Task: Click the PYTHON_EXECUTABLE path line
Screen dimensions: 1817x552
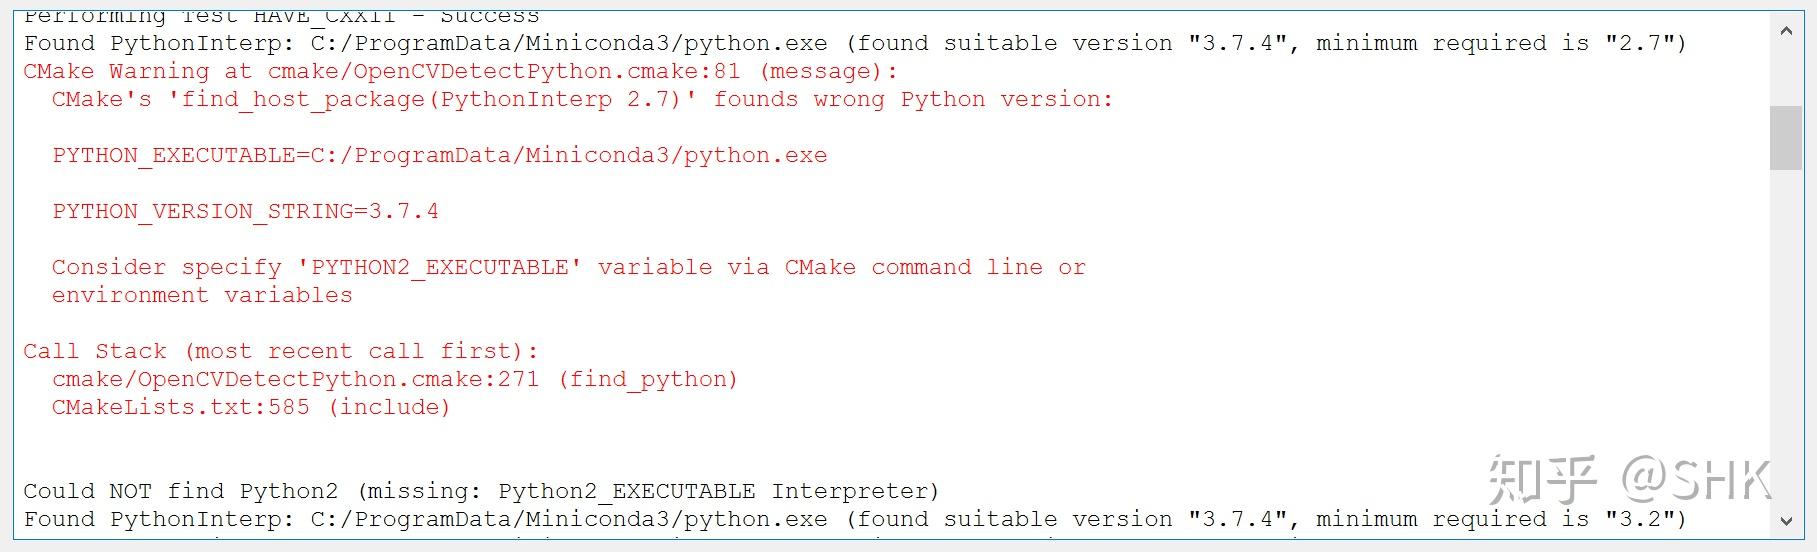Action: pos(440,156)
